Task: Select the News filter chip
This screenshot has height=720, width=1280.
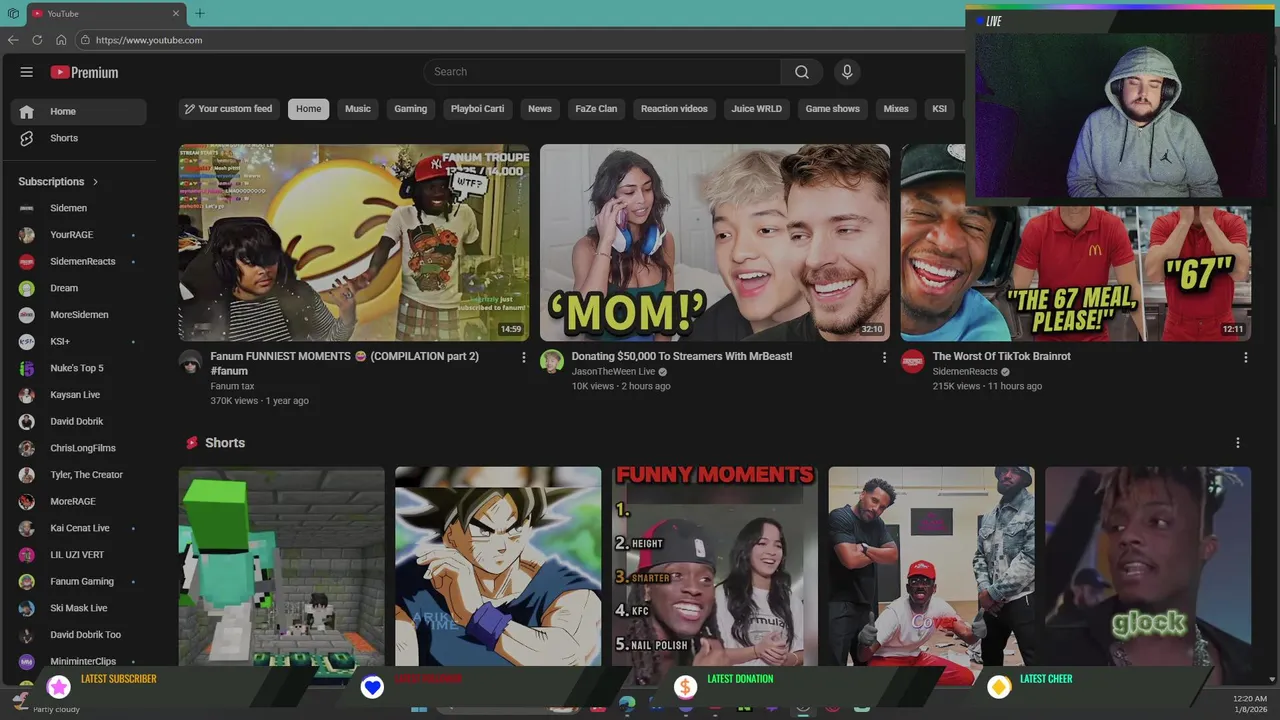Action: 540,109
